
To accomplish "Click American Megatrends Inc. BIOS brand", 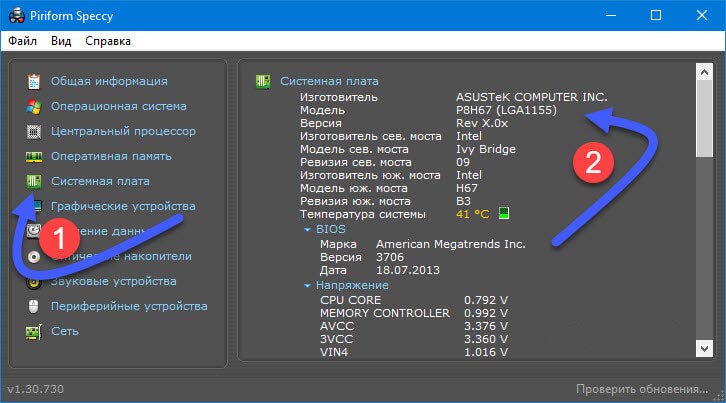I will click(451, 244).
